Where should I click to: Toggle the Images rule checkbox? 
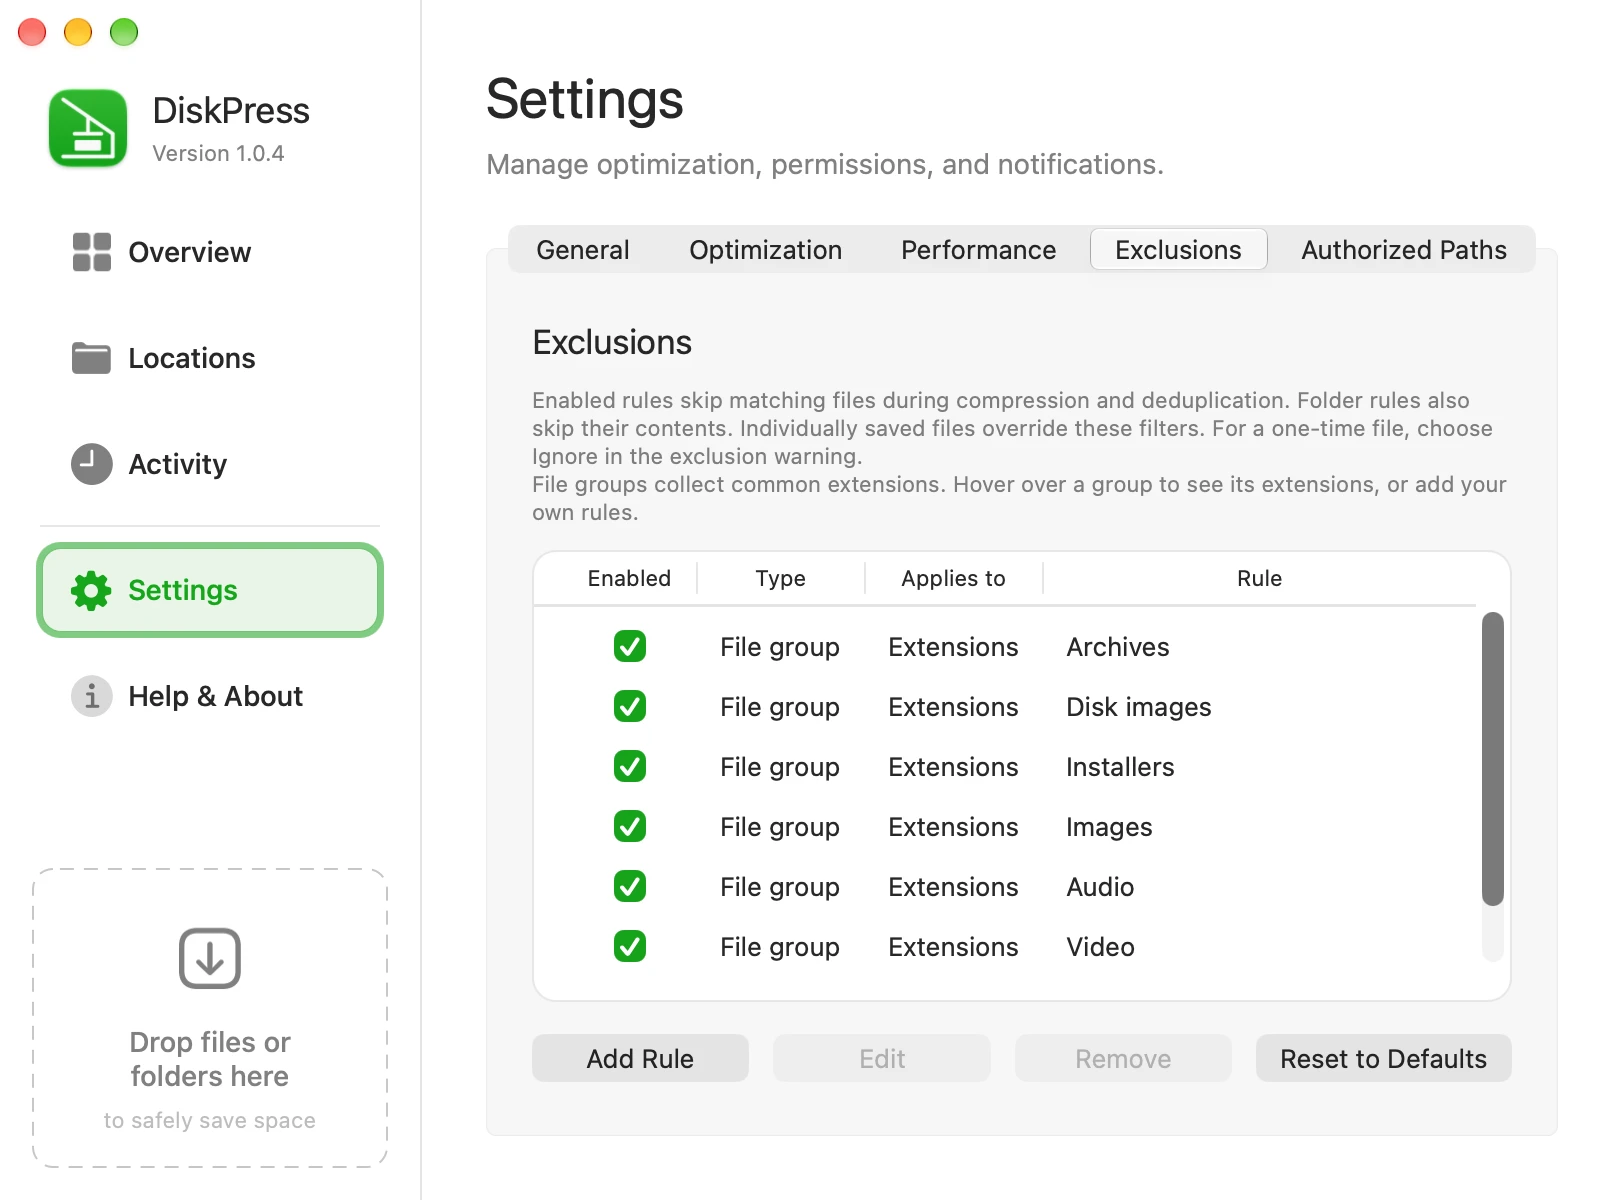pyautogui.click(x=630, y=826)
